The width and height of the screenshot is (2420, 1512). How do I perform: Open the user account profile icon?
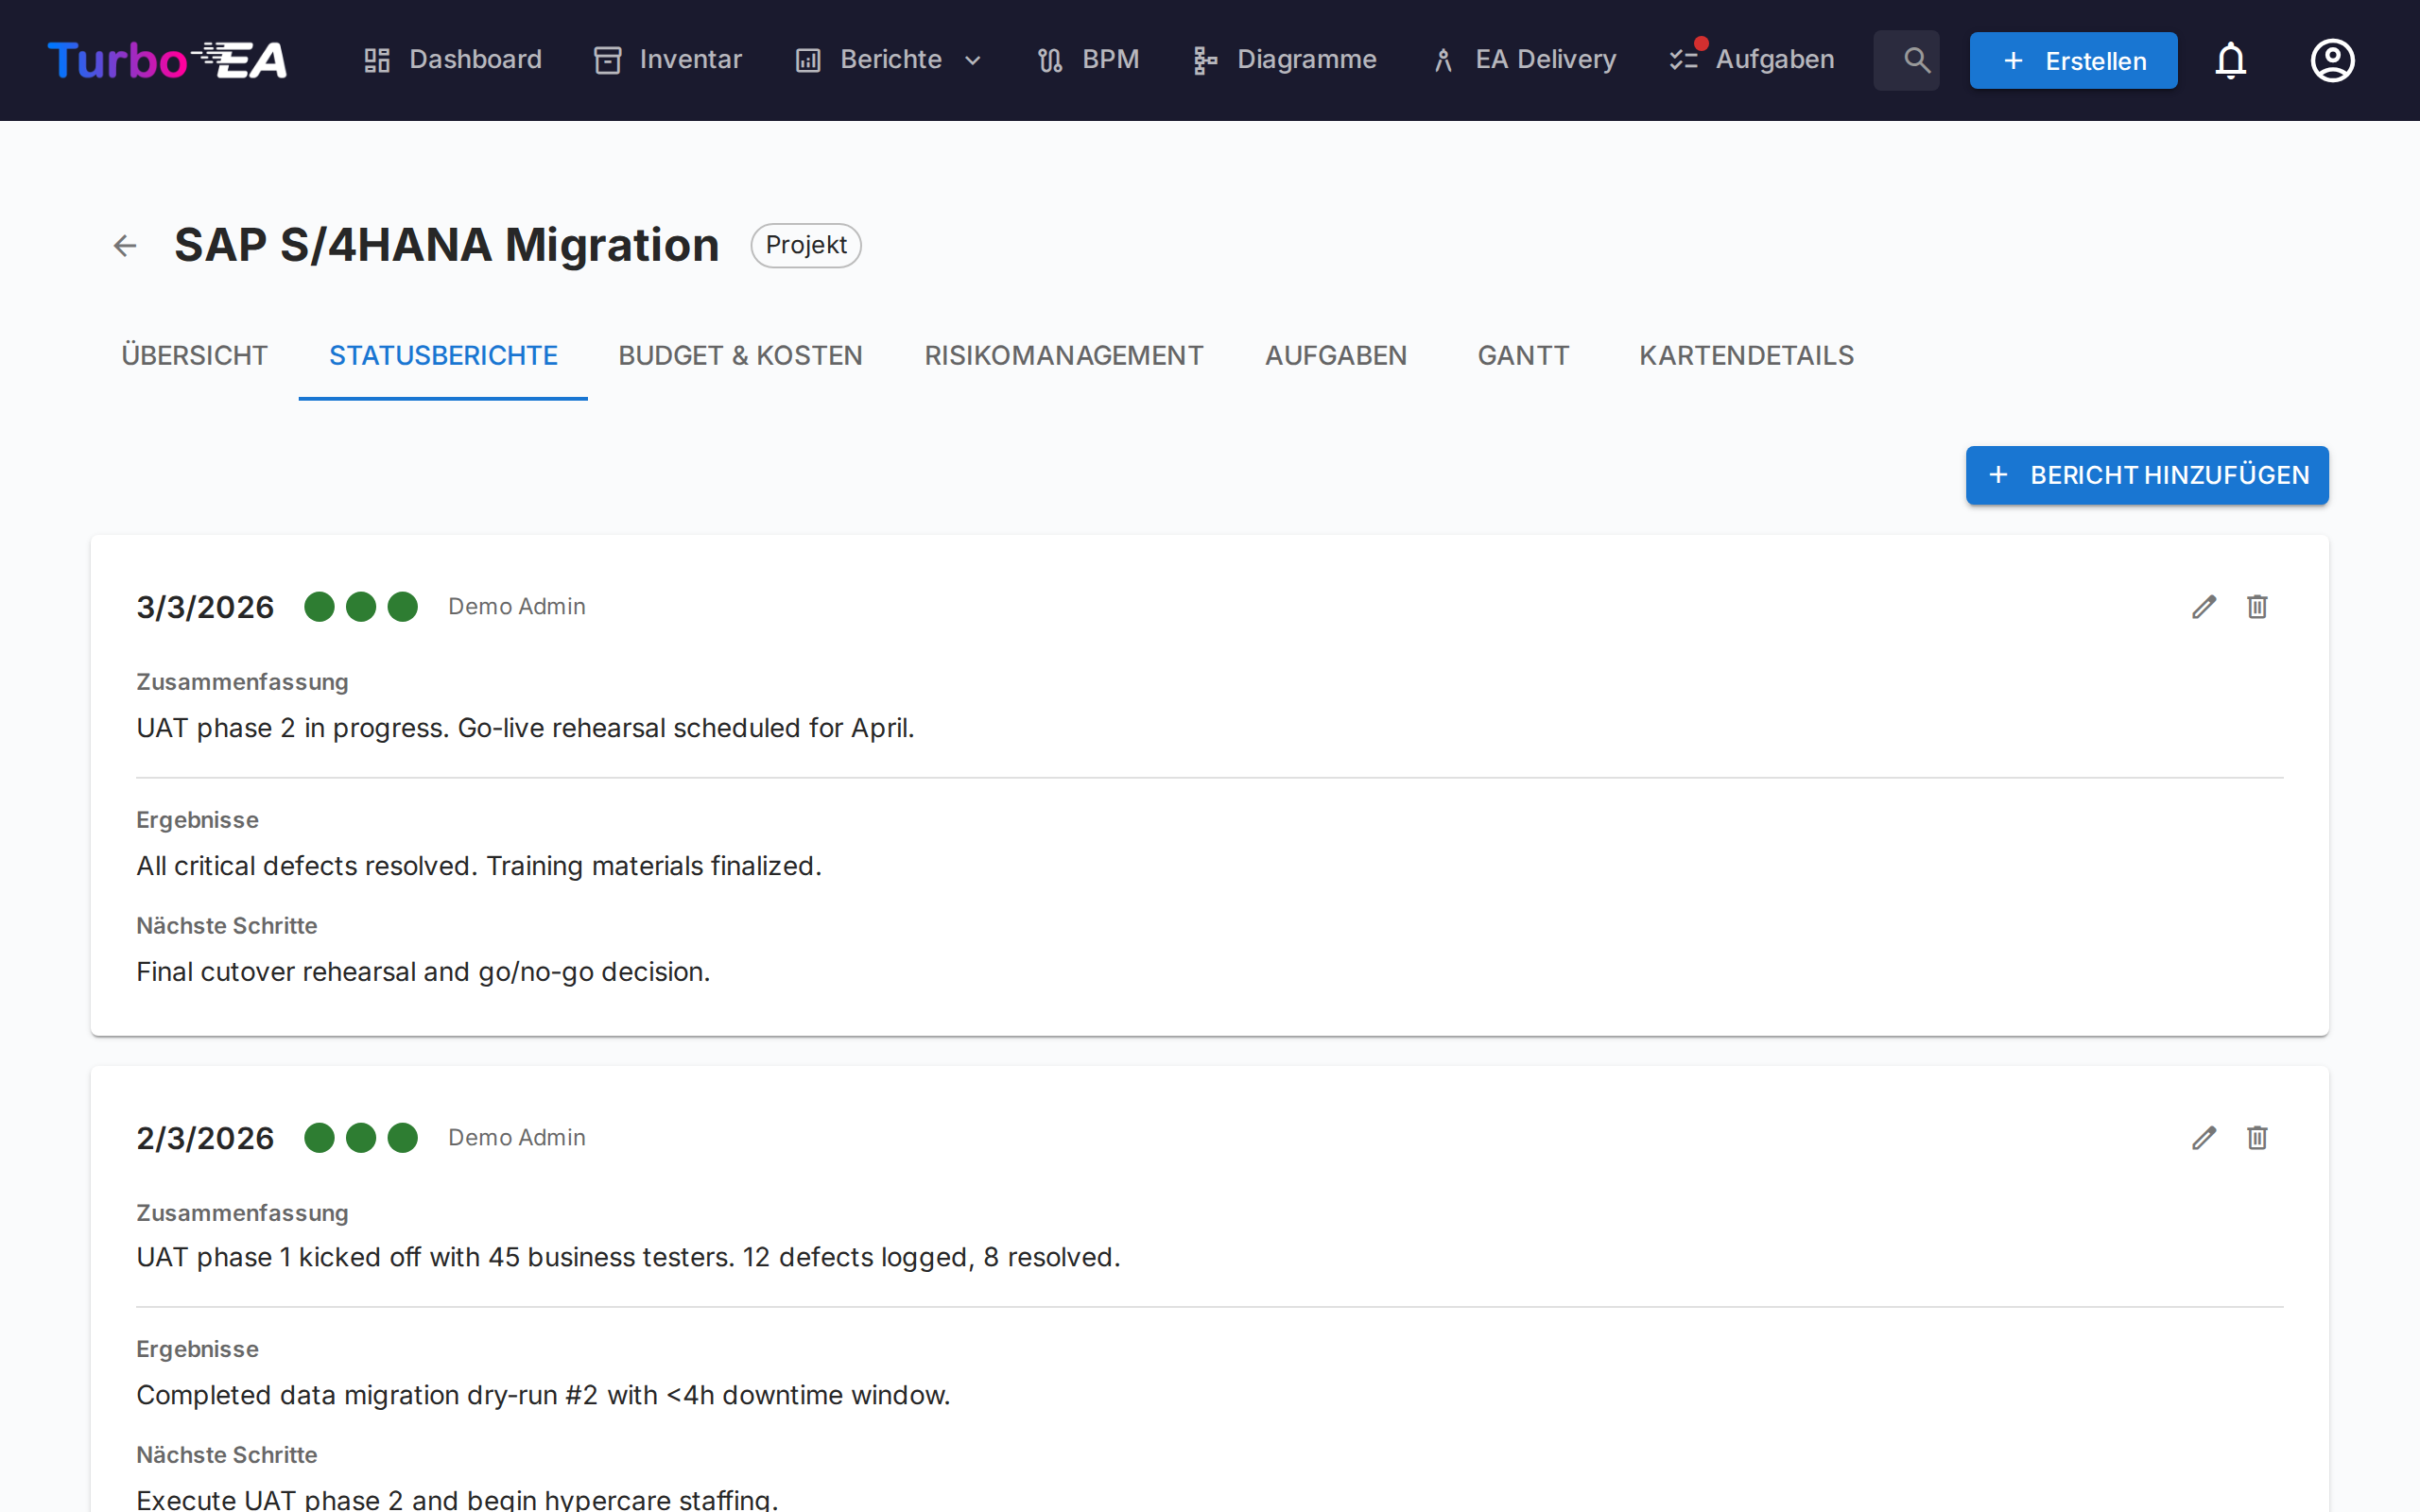pos(2332,60)
